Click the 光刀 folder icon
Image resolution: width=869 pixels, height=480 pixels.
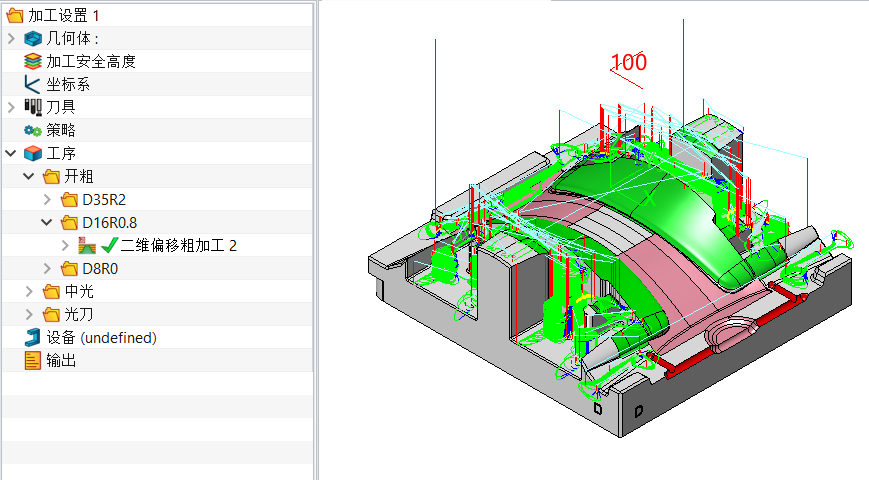(x=51, y=314)
